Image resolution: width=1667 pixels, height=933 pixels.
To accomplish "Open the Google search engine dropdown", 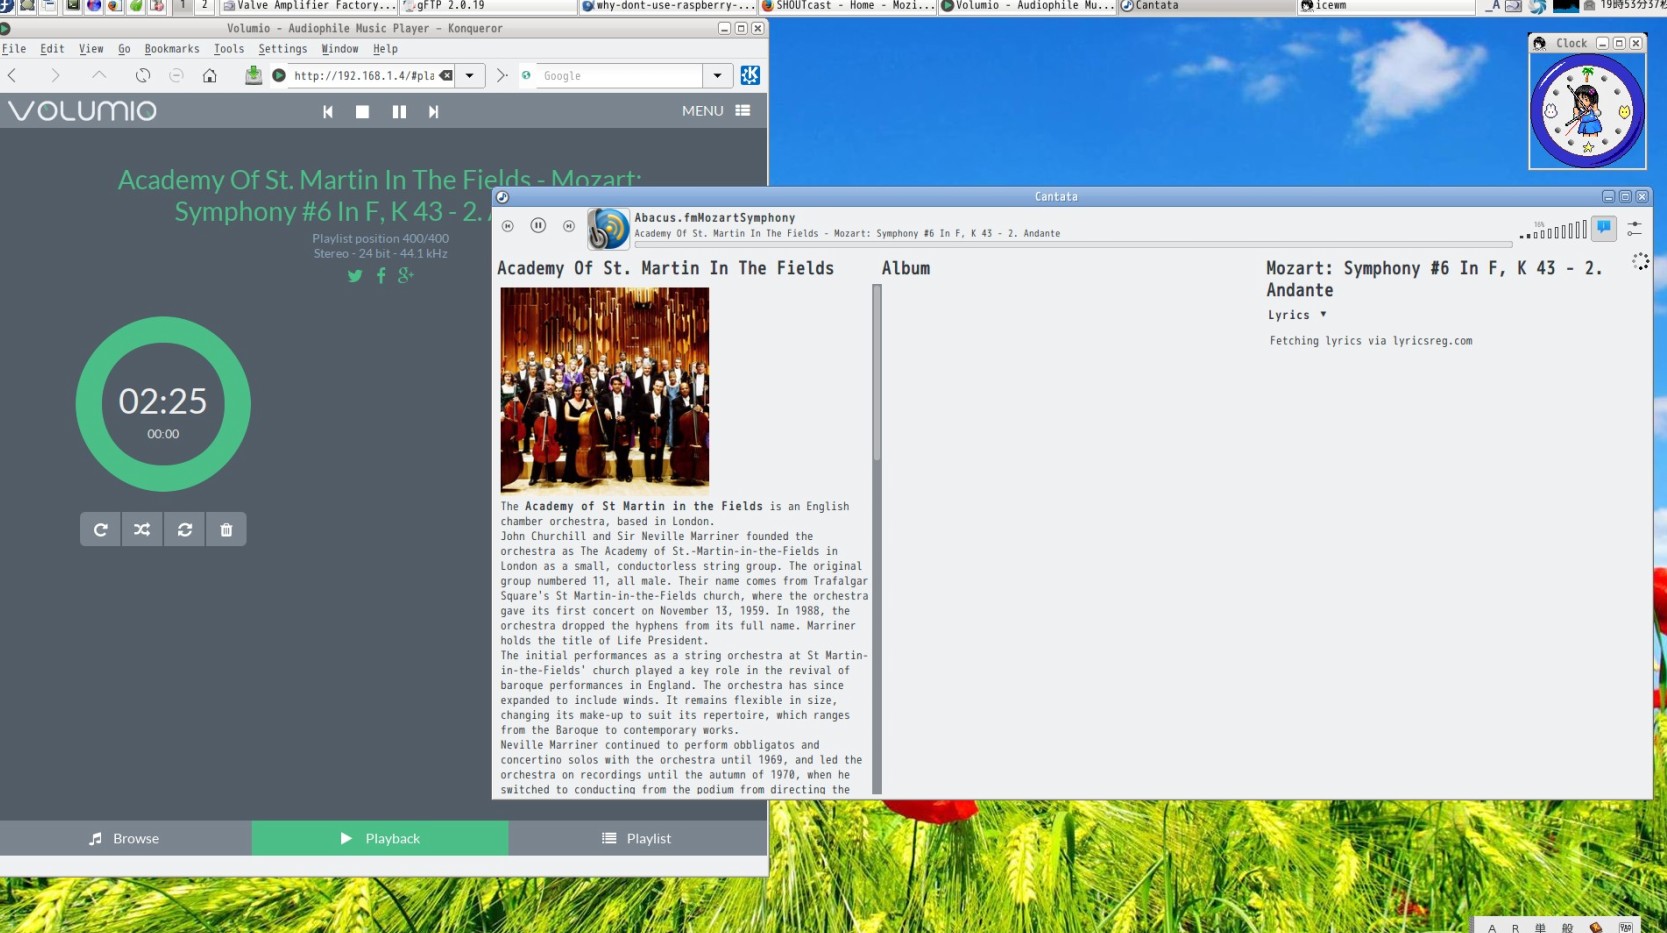I will point(717,76).
